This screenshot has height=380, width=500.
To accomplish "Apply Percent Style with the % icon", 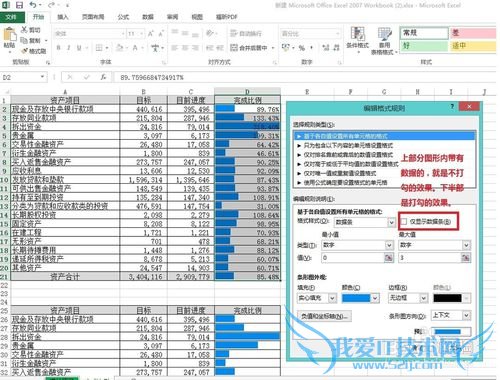I will coord(302,48).
